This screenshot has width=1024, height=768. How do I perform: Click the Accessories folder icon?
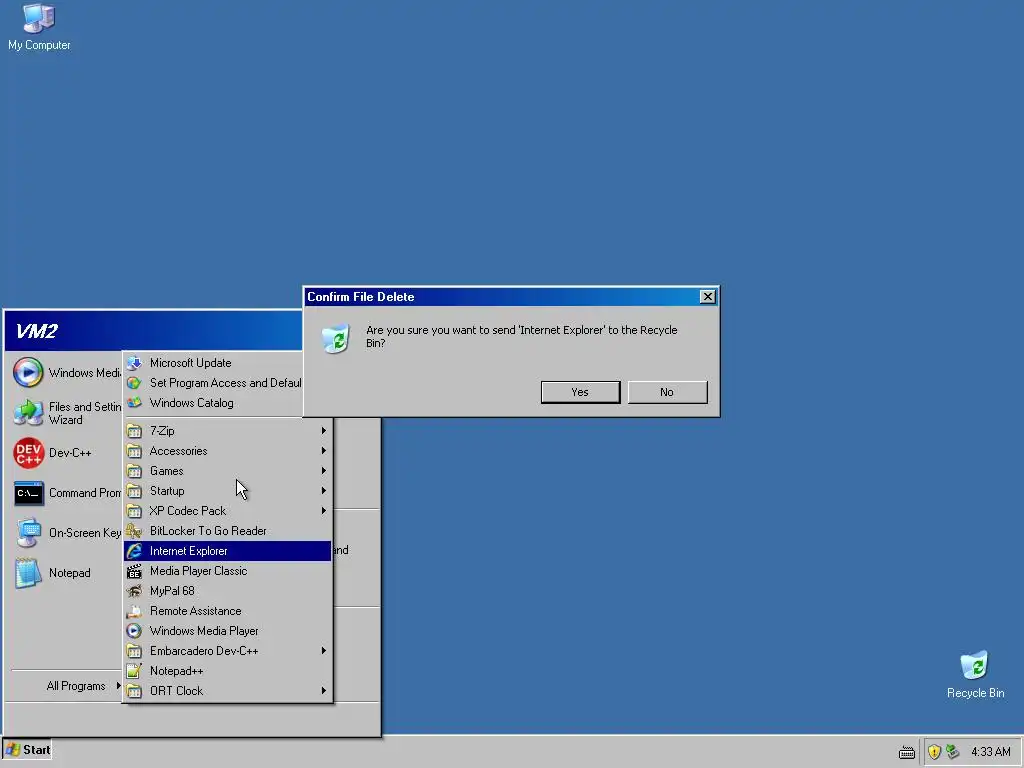(134, 451)
